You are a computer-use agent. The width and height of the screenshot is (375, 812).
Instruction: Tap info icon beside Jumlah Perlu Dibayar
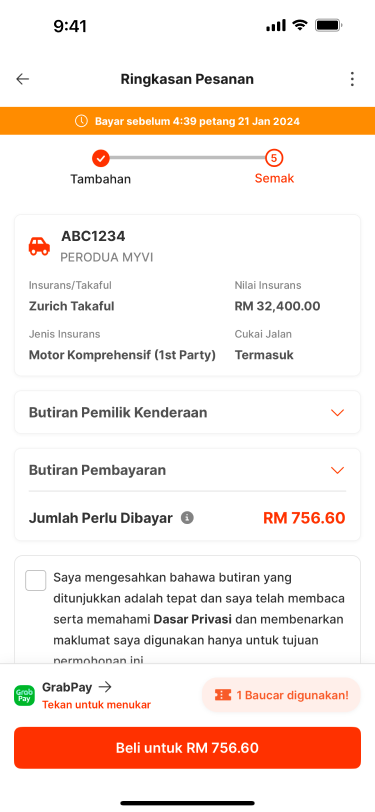pos(188,517)
